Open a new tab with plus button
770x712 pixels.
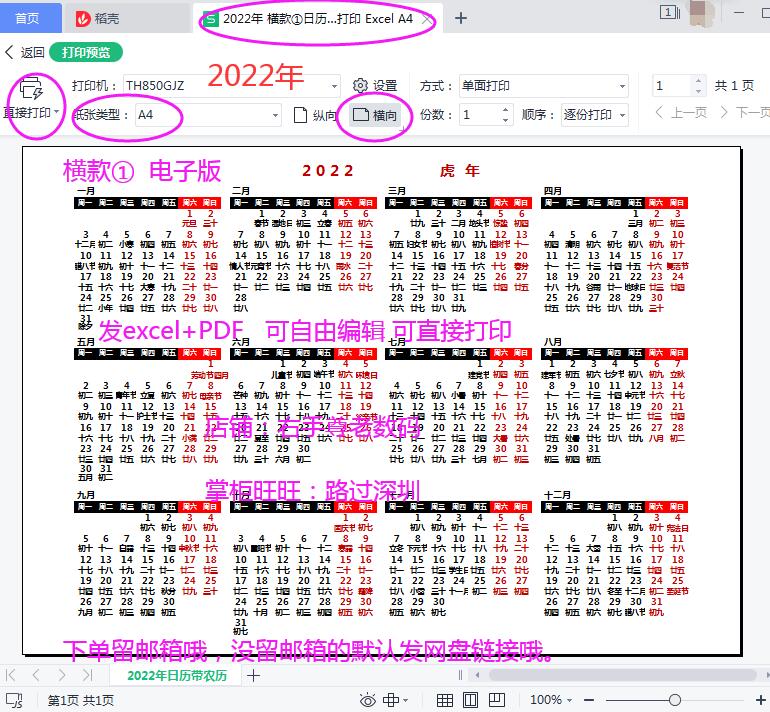[461, 18]
